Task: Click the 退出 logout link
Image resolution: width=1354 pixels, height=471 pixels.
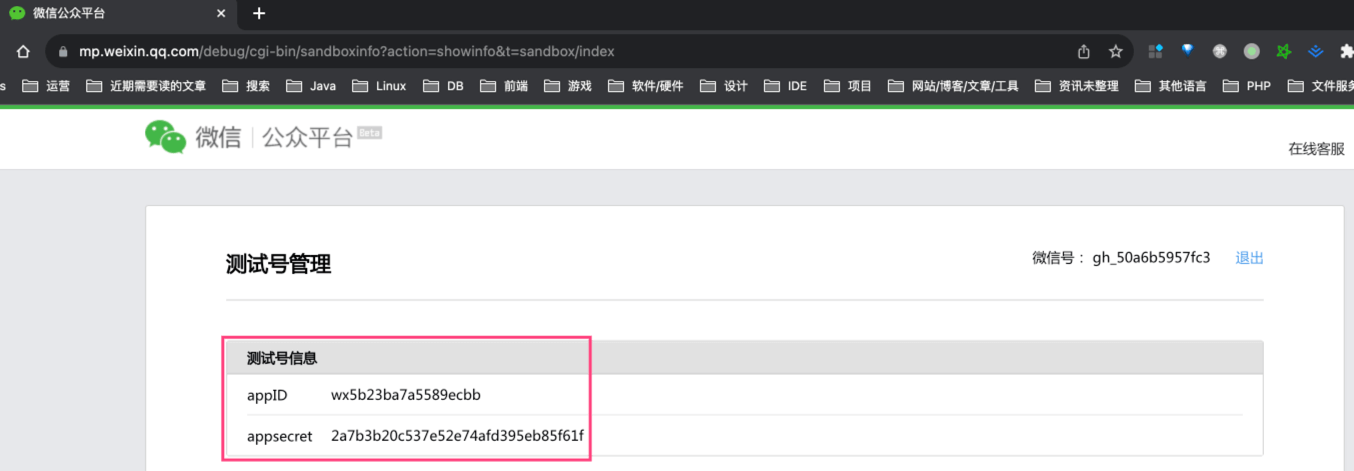Action: (x=1249, y=258)
